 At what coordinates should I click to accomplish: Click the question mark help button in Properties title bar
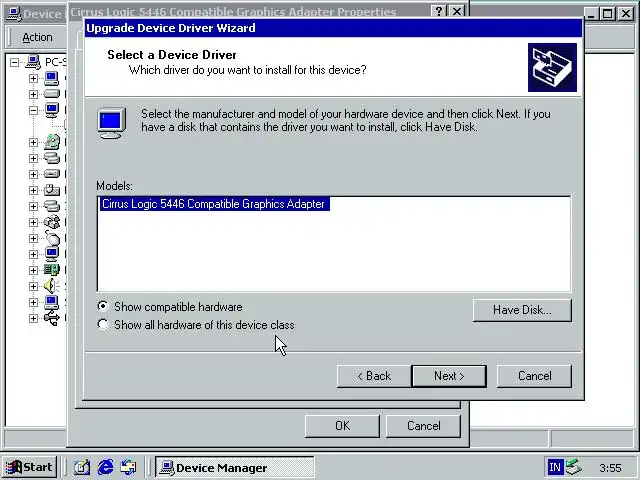(439, 11)
